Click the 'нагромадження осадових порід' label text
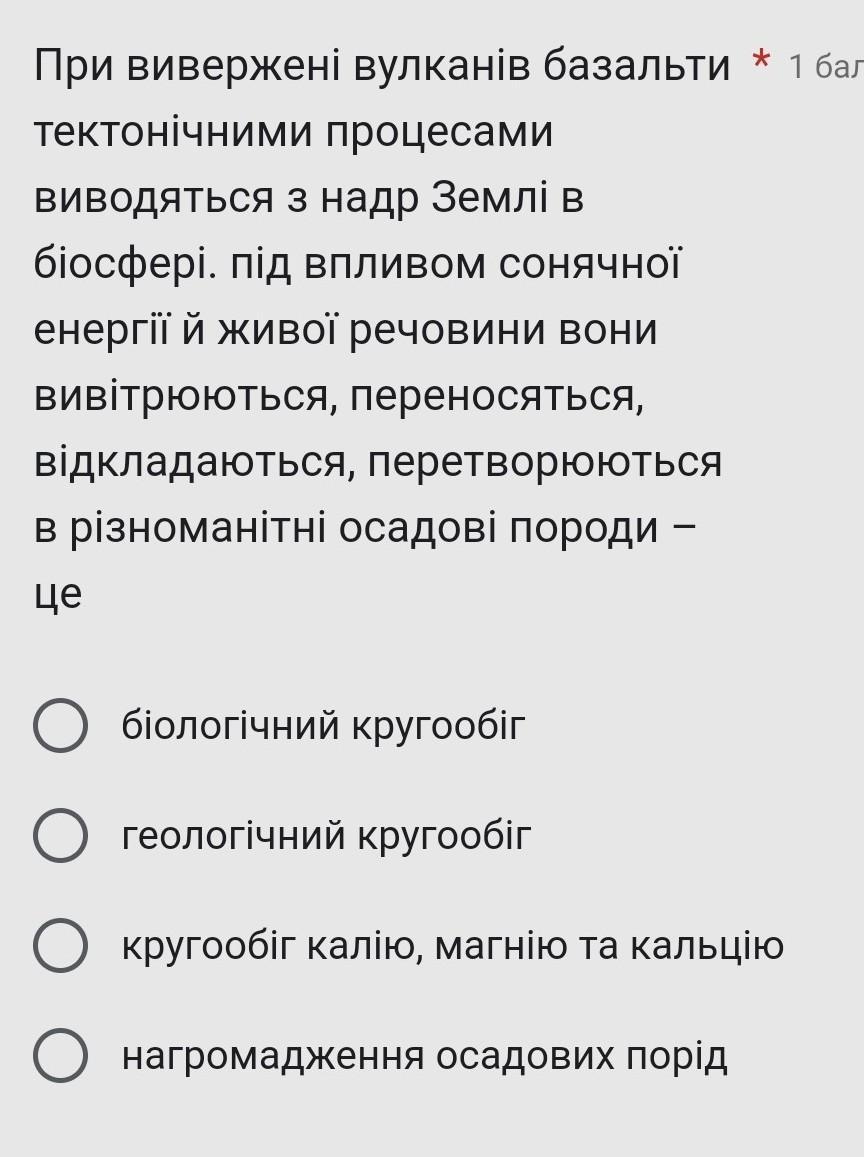 point(424,1056)
